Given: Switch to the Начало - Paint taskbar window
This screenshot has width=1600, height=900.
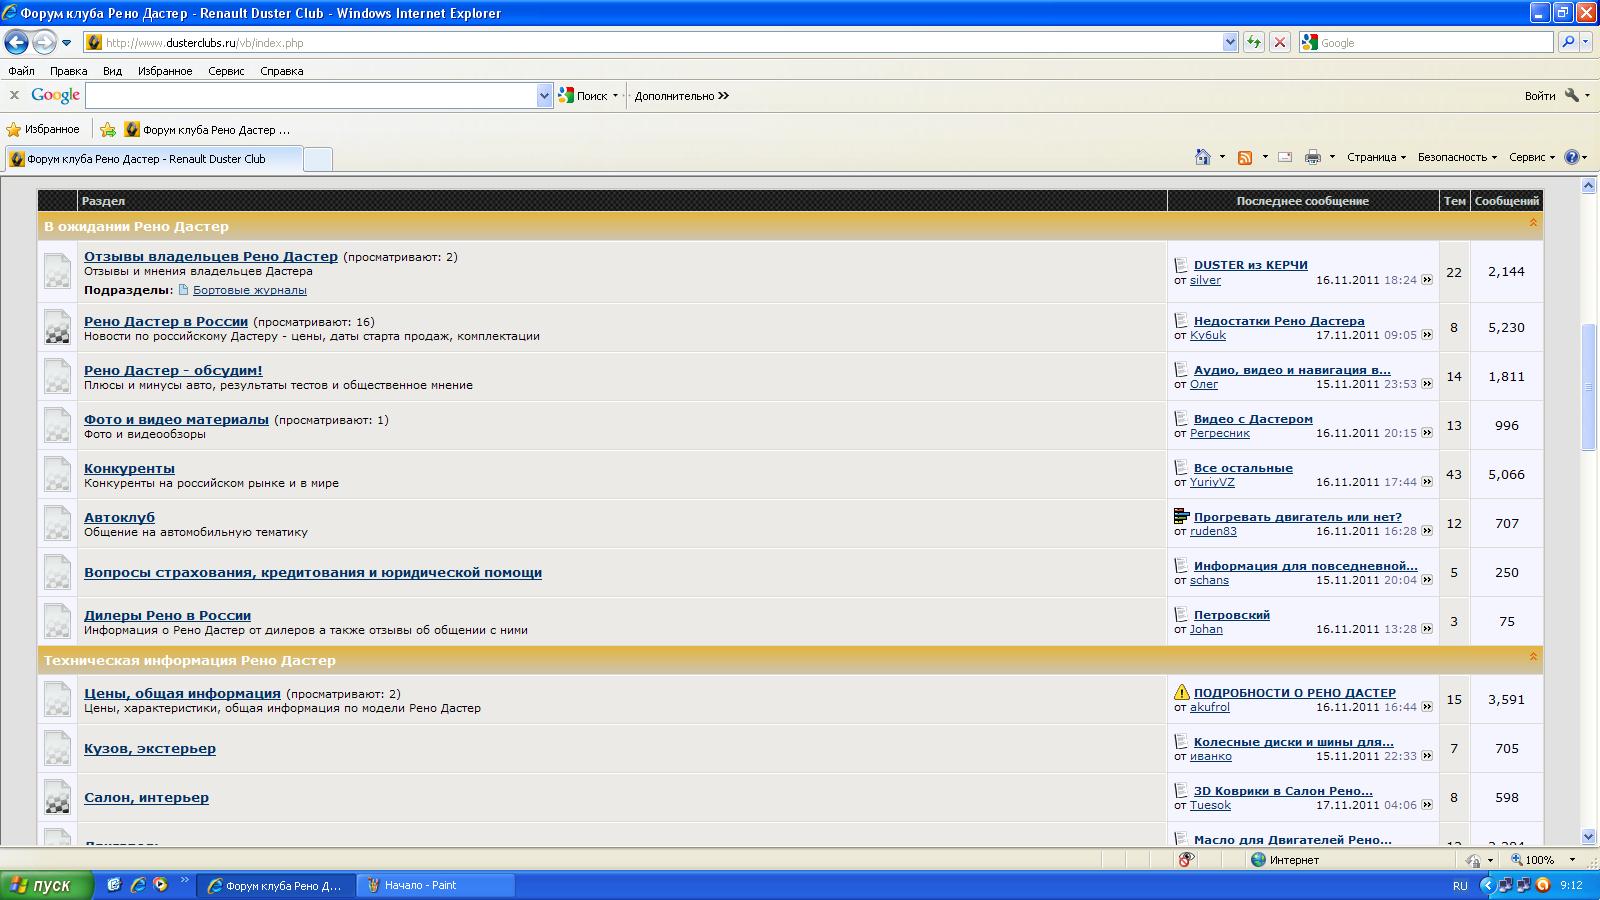Looking at the screenshot, I should pos(436,885).
